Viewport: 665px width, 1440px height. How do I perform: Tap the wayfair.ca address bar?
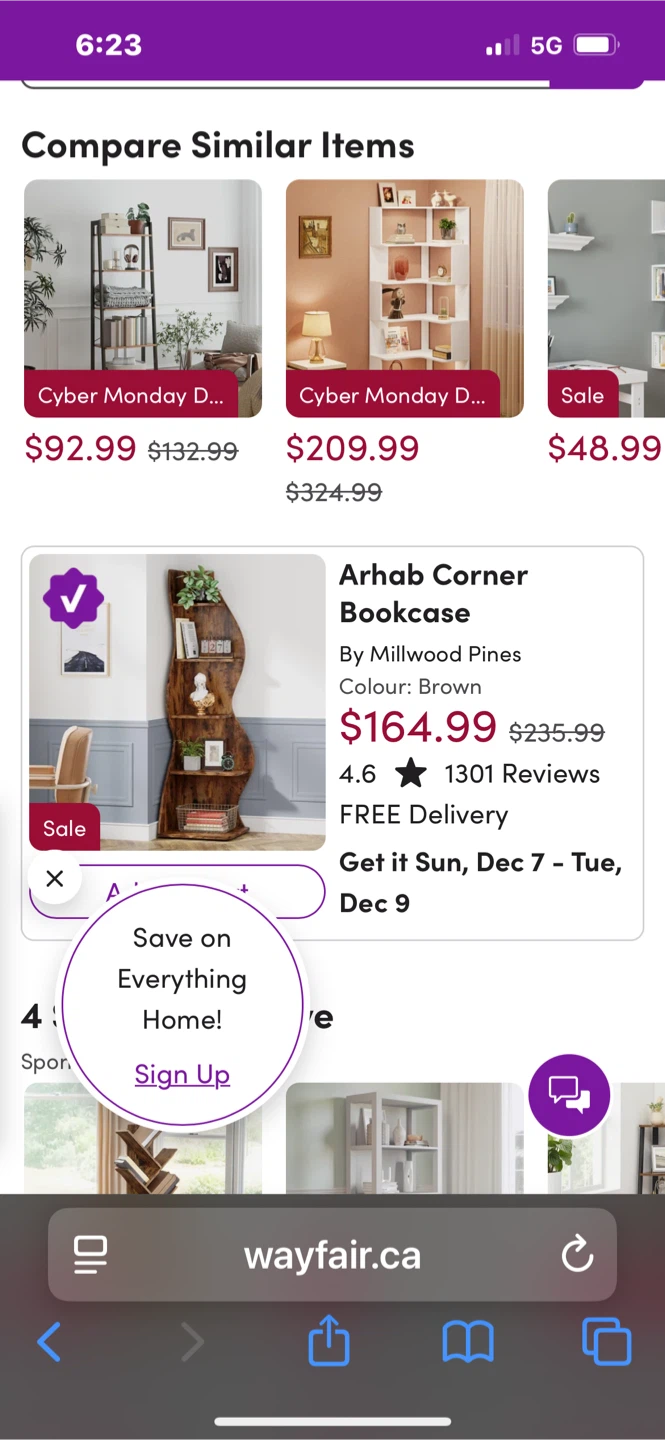click(x=332, y=1255)
